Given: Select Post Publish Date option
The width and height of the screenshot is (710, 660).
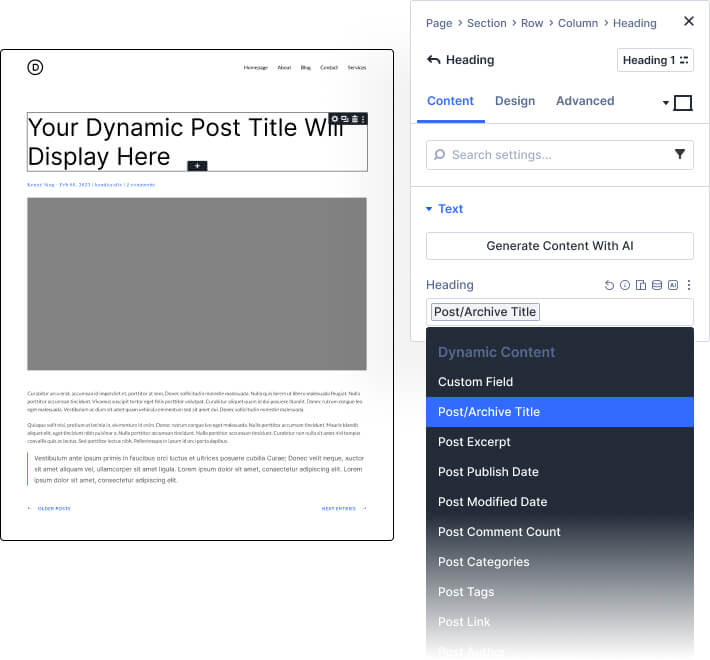Looking at the screenshot, I should pos(560,472).
